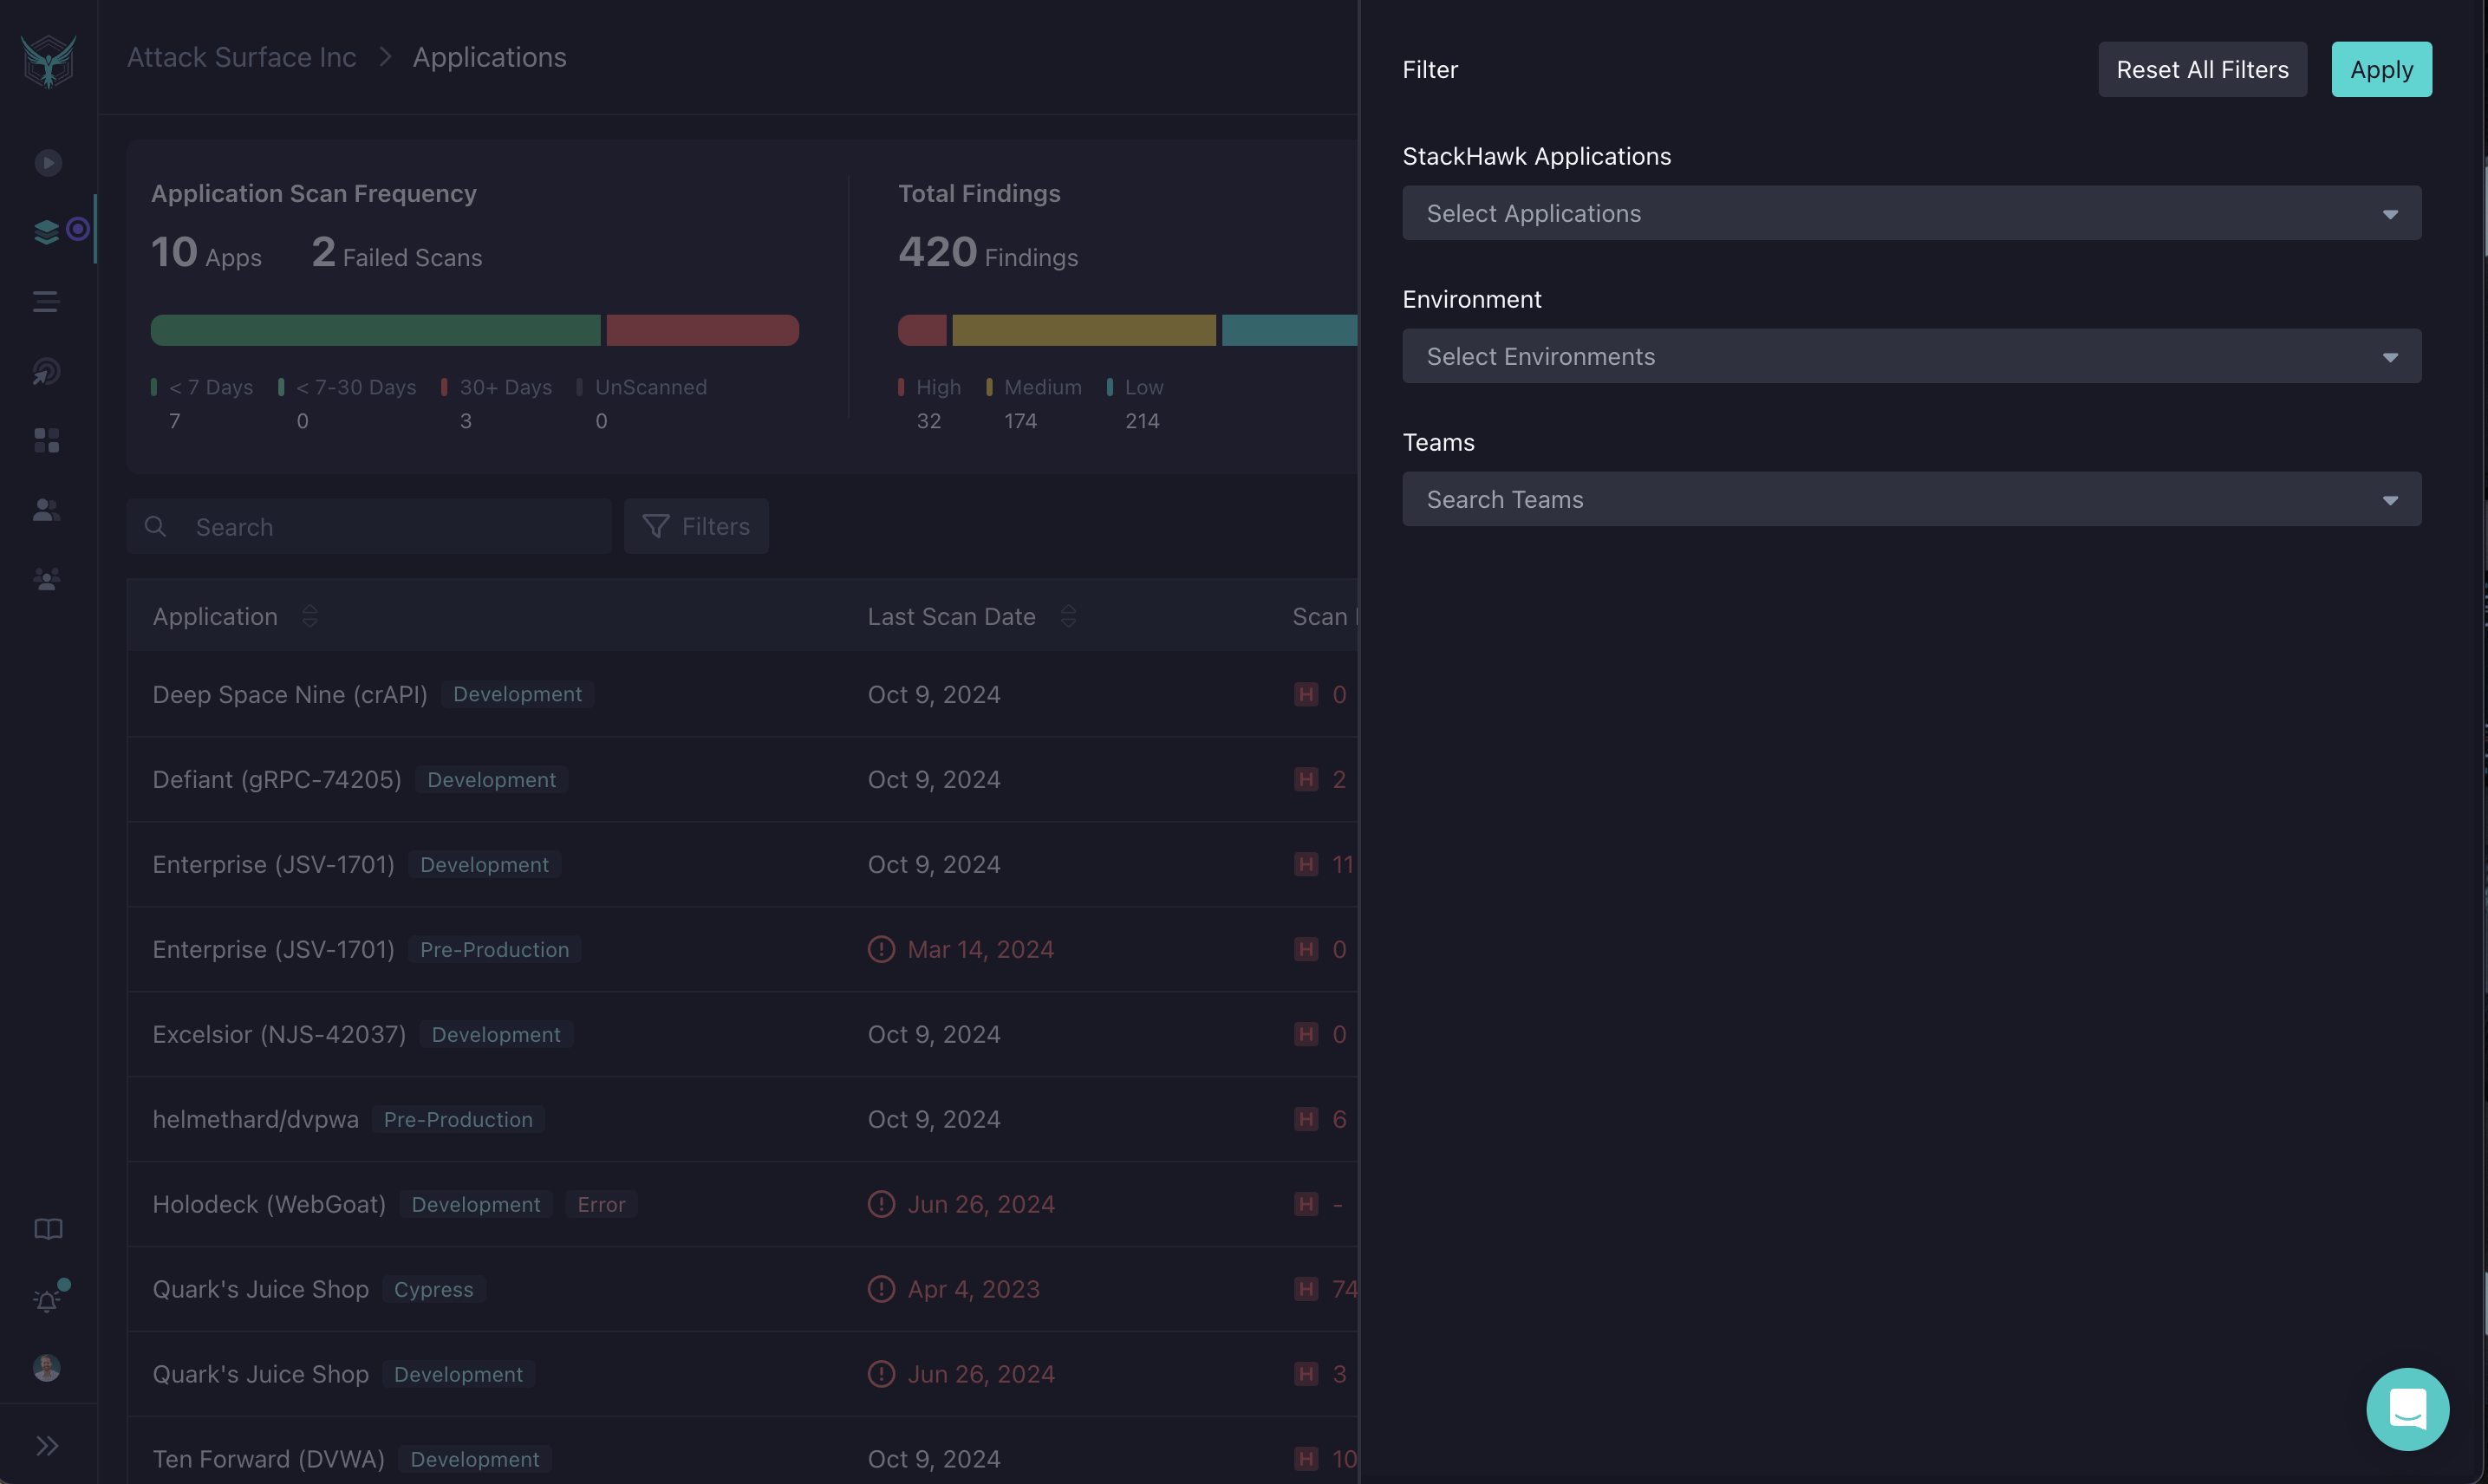
Task: Open the Search Teams dropdown
Action: coord(1911,498)
